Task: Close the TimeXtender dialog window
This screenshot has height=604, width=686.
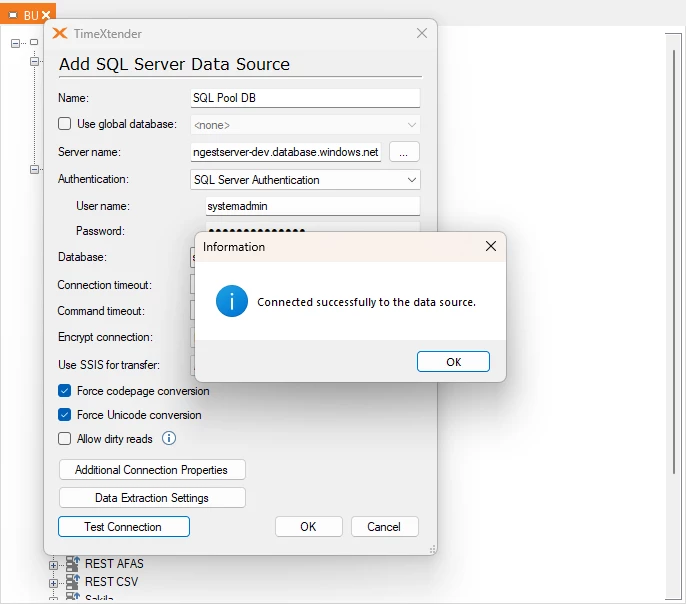Action: pos(421,33)
